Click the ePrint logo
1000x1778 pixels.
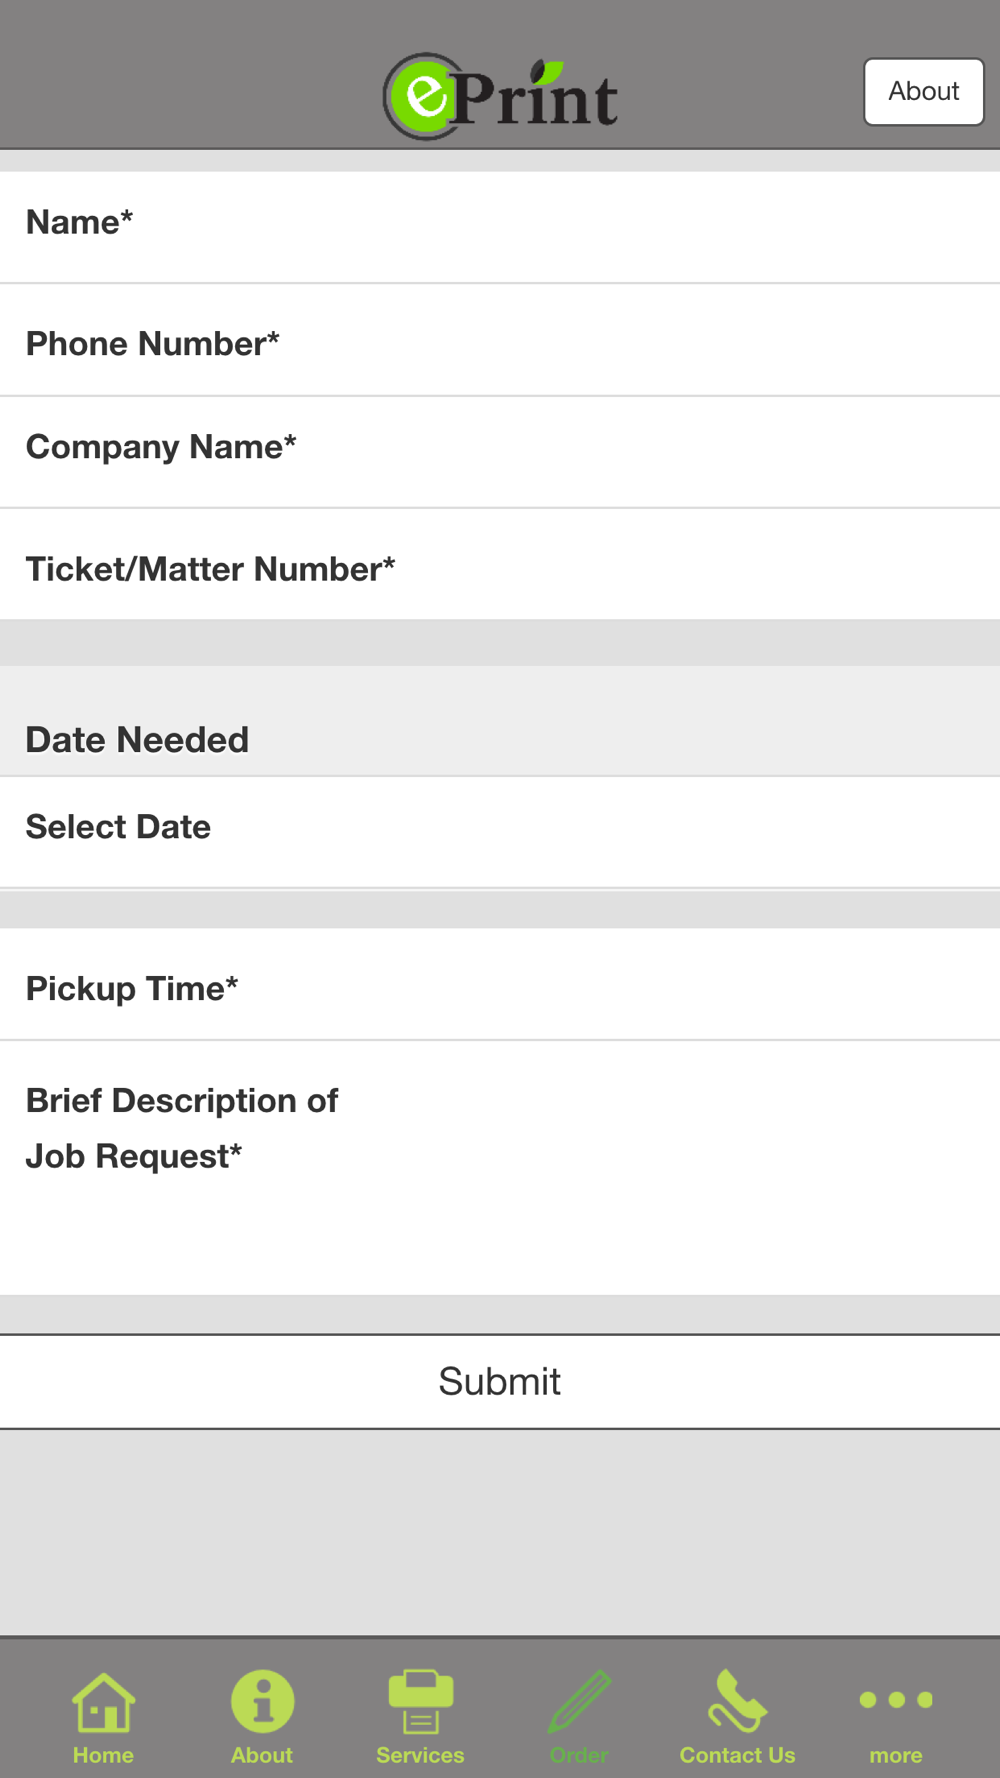click(500, 96)
